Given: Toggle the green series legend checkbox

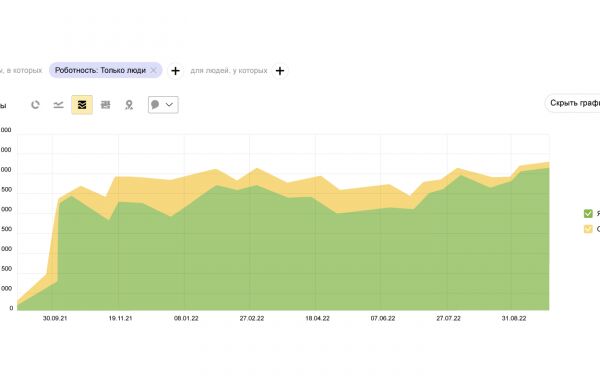Looking at the screenshot, I should click(588, 213).
